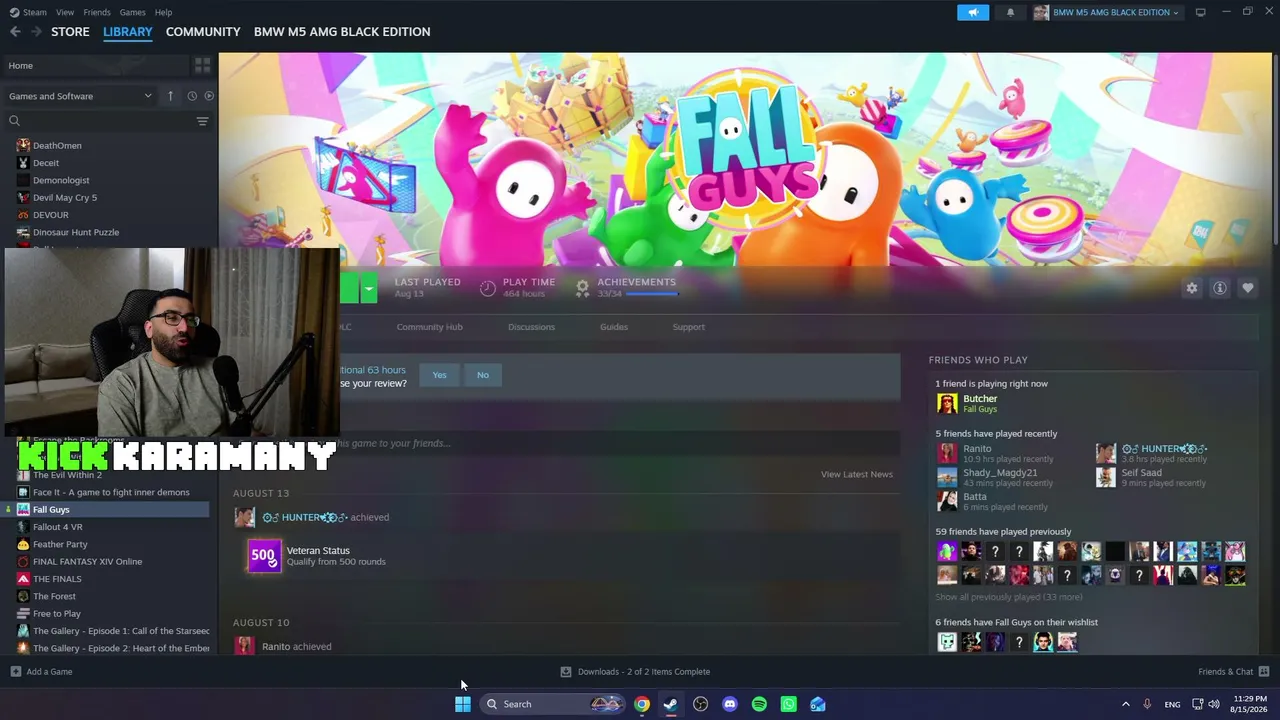Click the Achievements trophy gear icon

point(582,288)
